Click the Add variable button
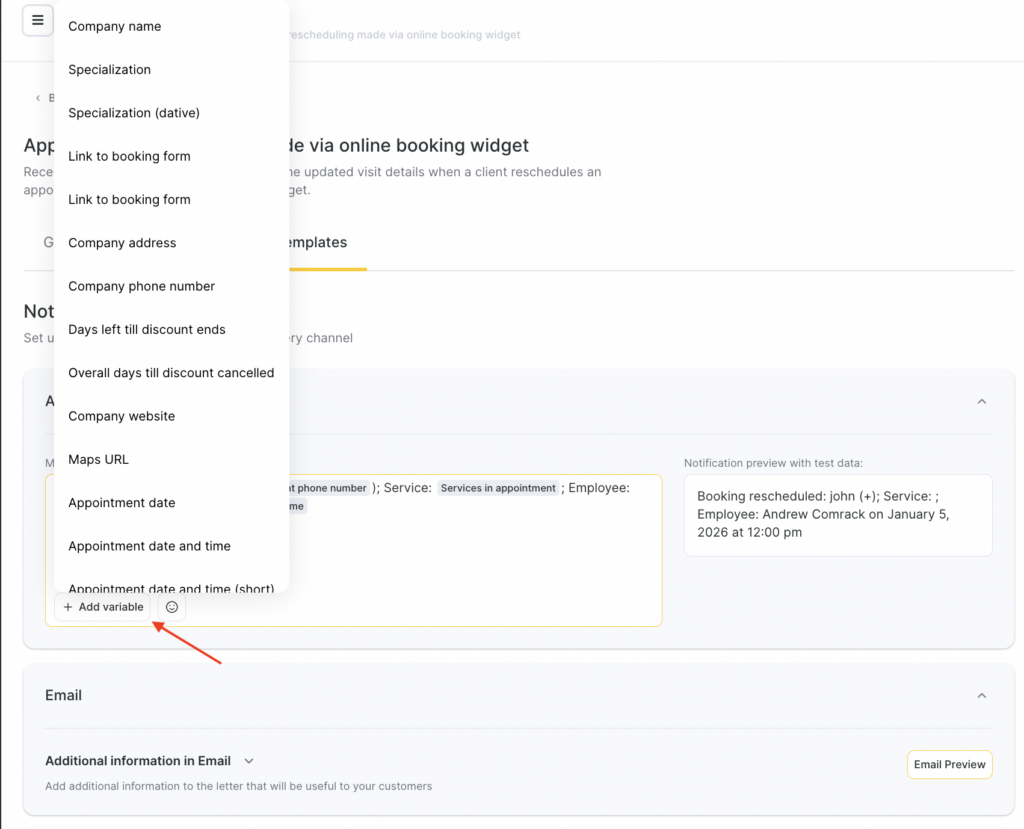 [104, 607]
